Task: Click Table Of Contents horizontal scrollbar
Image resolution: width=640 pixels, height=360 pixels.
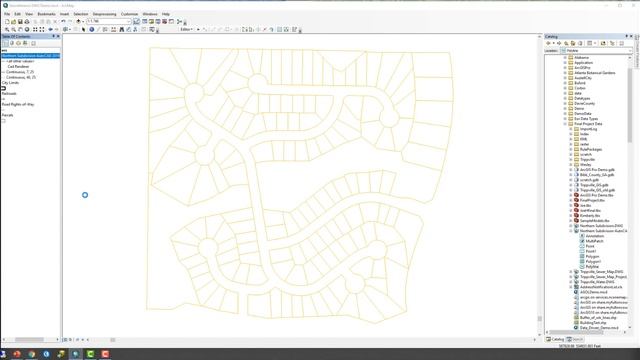Action: click(x=29, y=340)
